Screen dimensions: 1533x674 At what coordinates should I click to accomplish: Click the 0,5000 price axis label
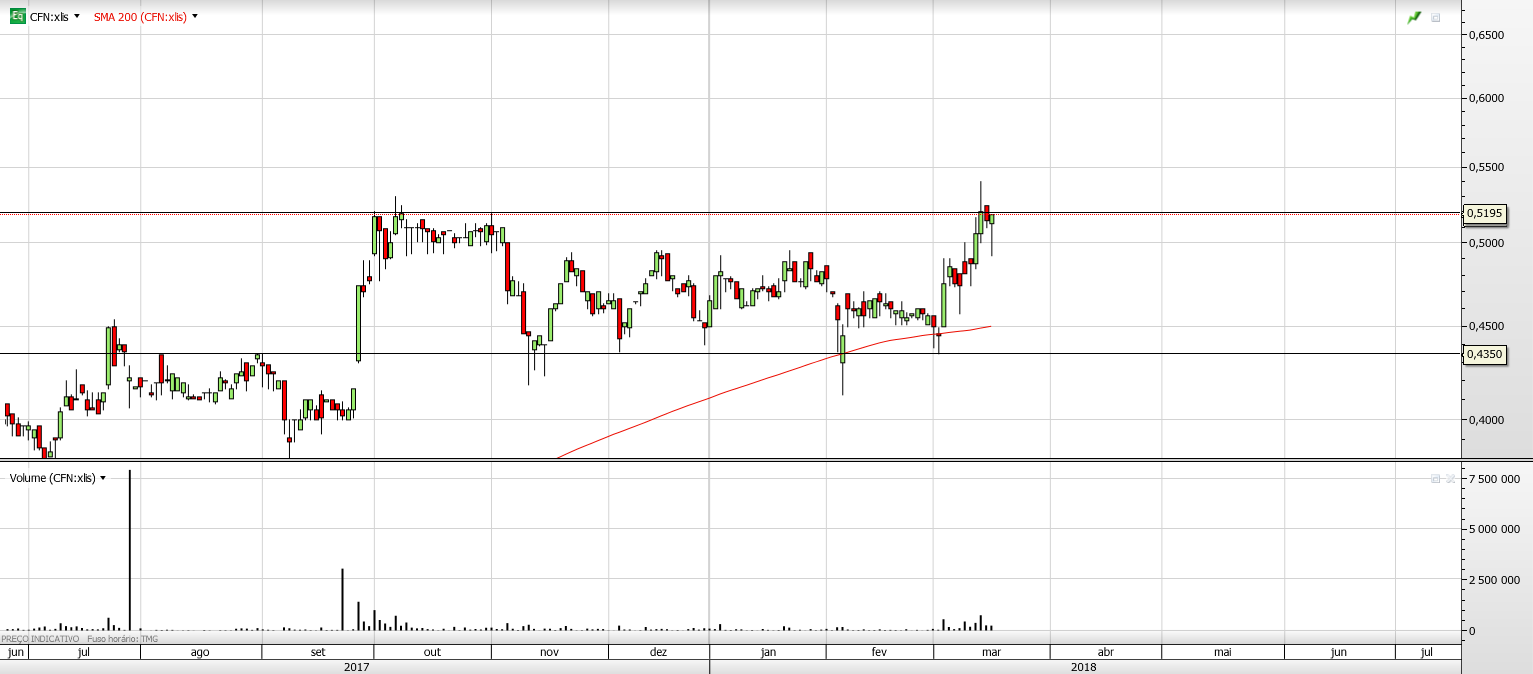[x=1486, y=243]
